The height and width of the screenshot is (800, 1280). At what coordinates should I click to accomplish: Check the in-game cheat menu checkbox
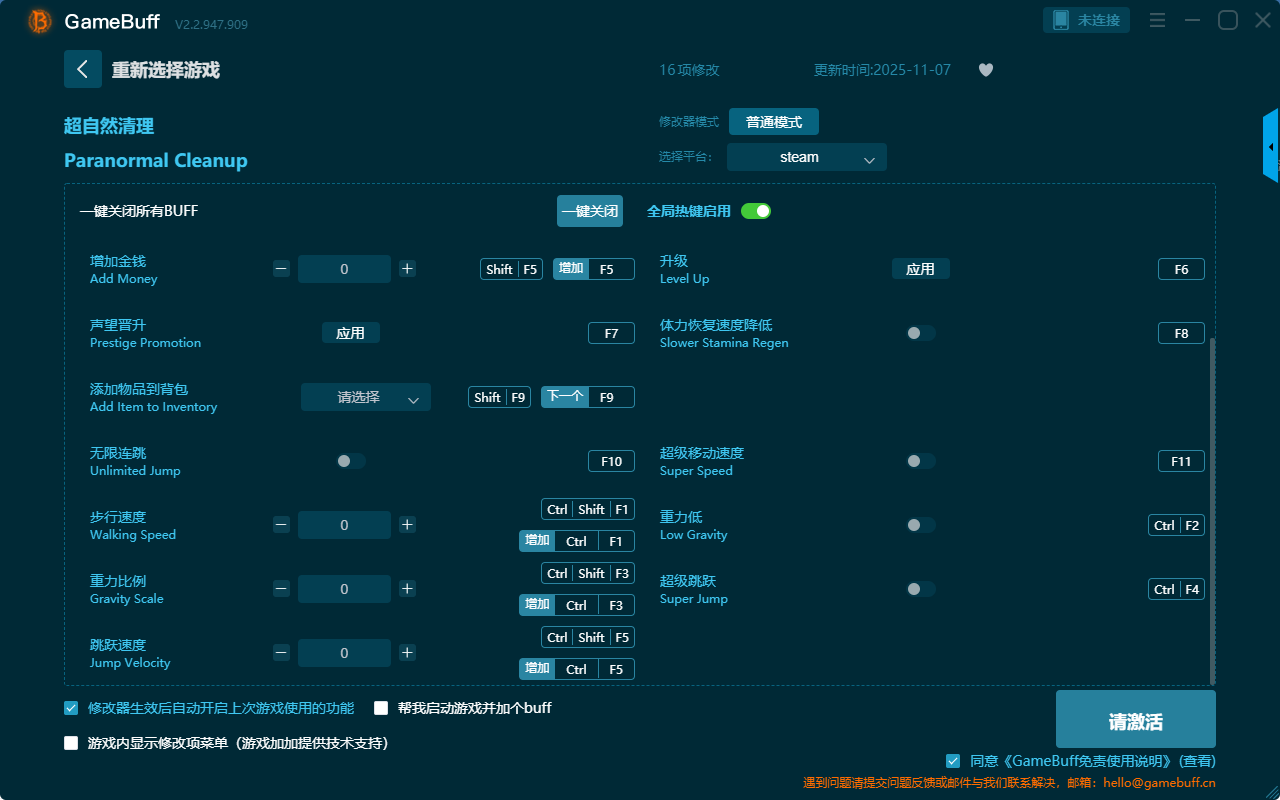tap(71, 743)
